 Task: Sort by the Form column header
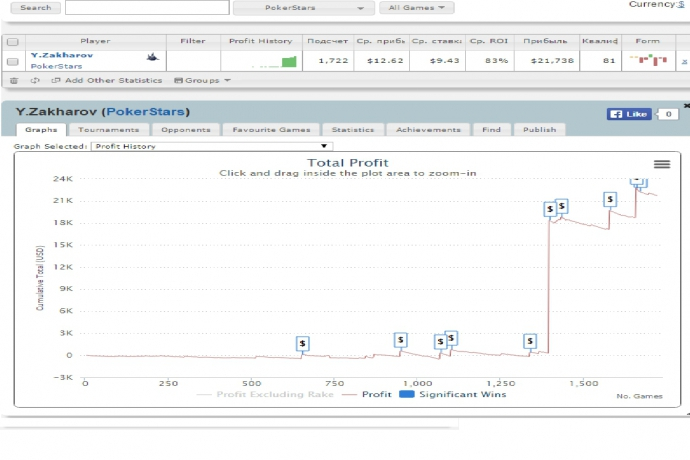tap(648, 41)
